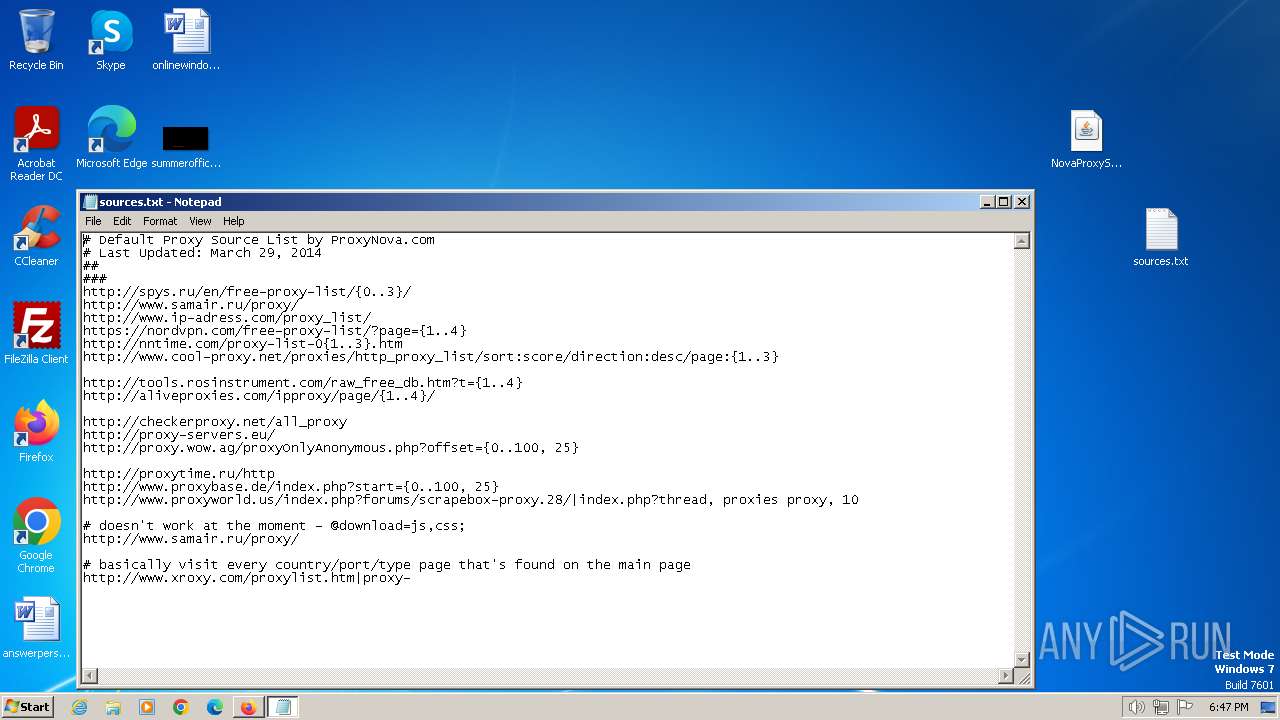Image resolution: width=1280 pixels, height=720 pixels.
Task: Open the Edit menu in Notepad
Action: click(x=122, y=221)
